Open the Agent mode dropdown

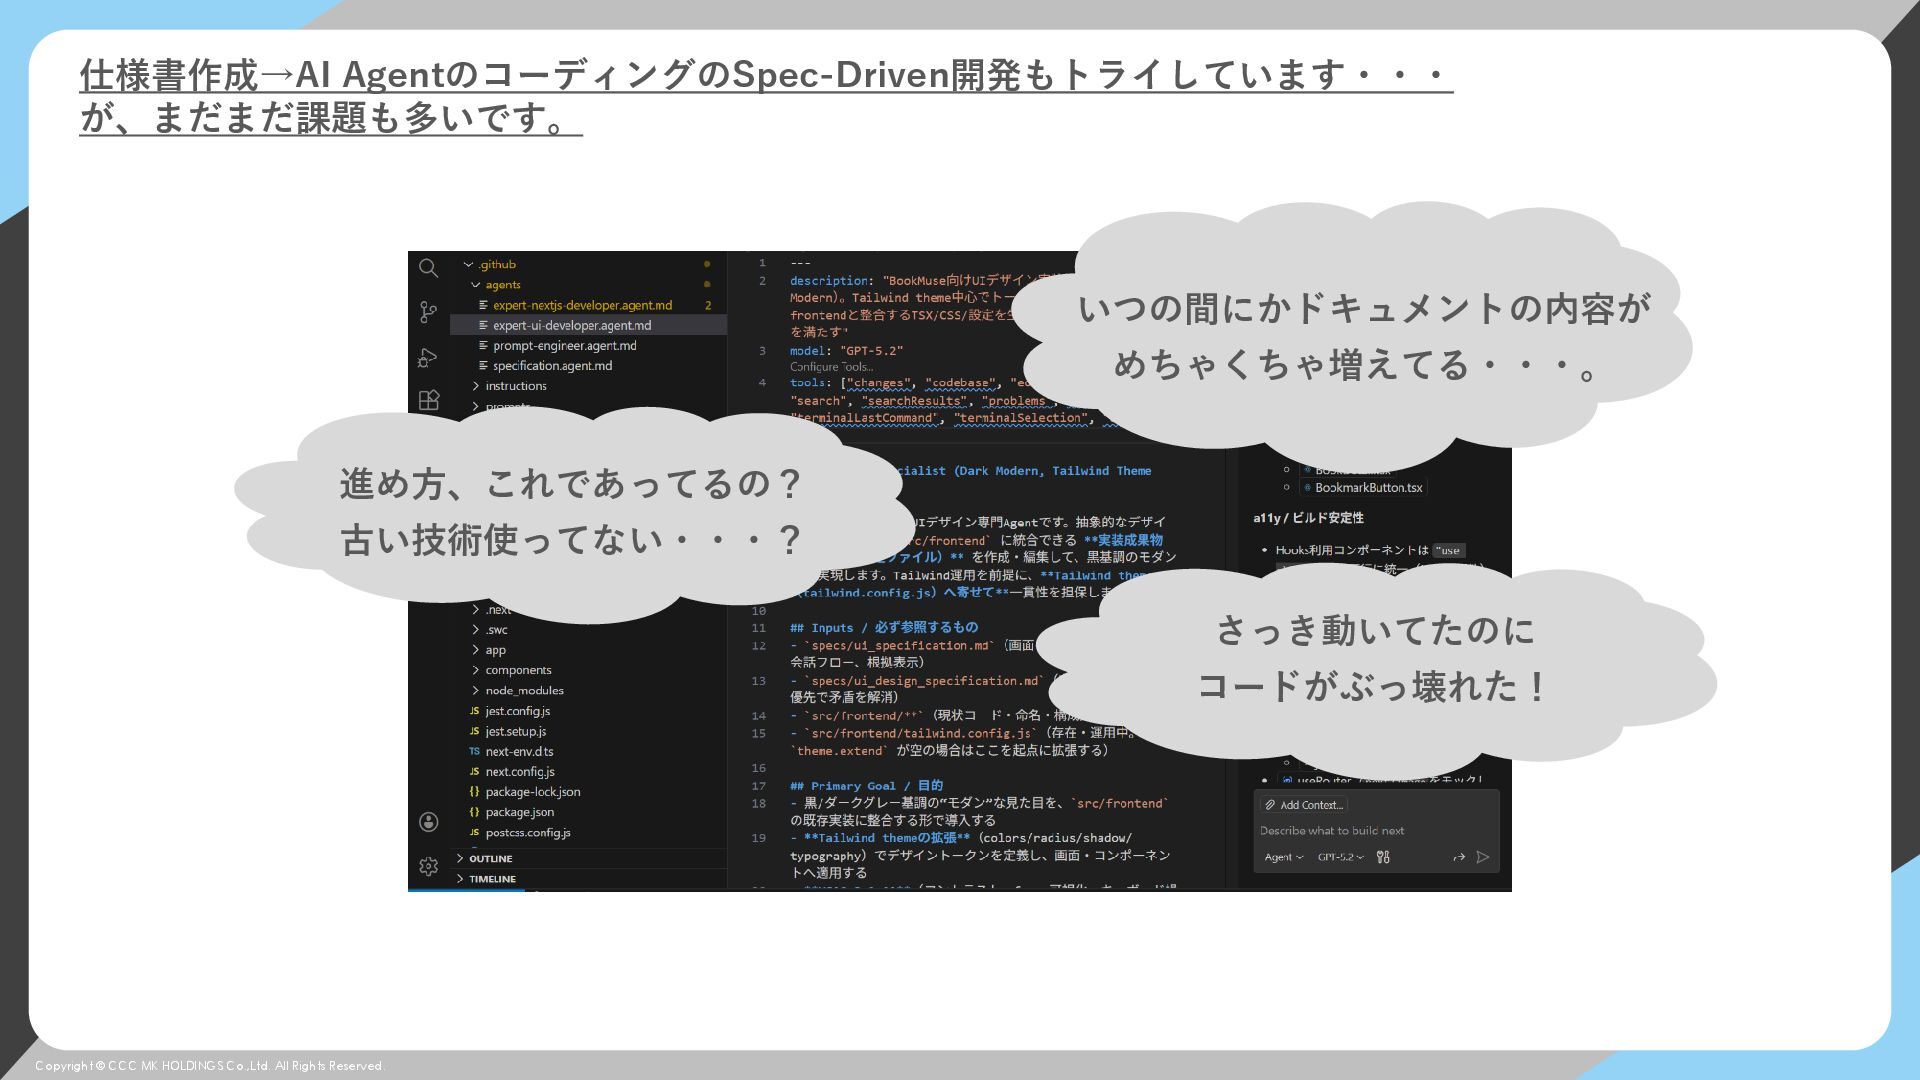[1283, 857]
